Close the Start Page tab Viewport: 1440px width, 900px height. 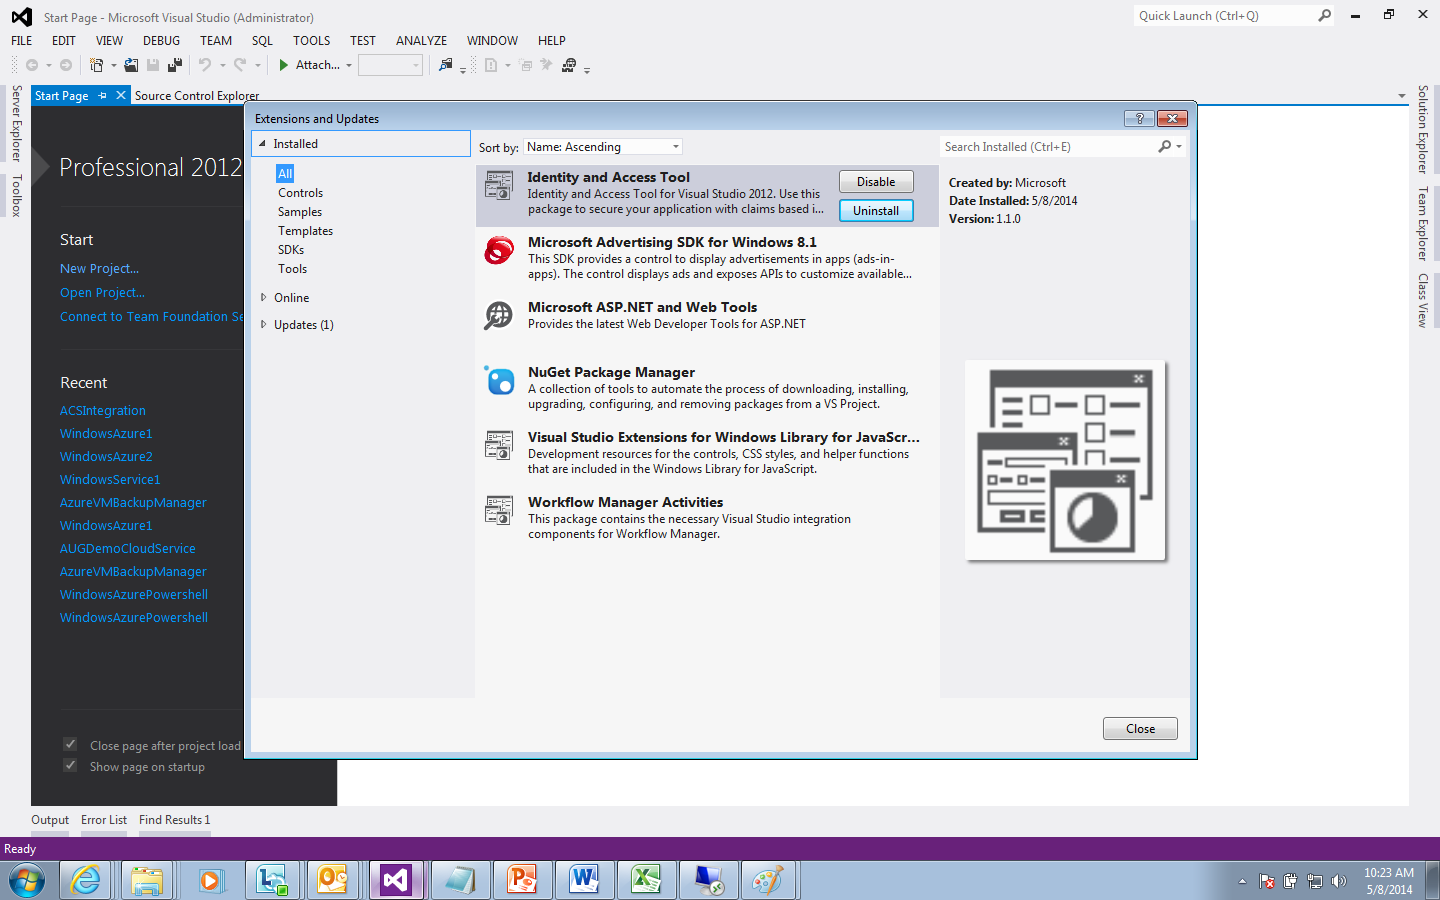coord(121,95)
